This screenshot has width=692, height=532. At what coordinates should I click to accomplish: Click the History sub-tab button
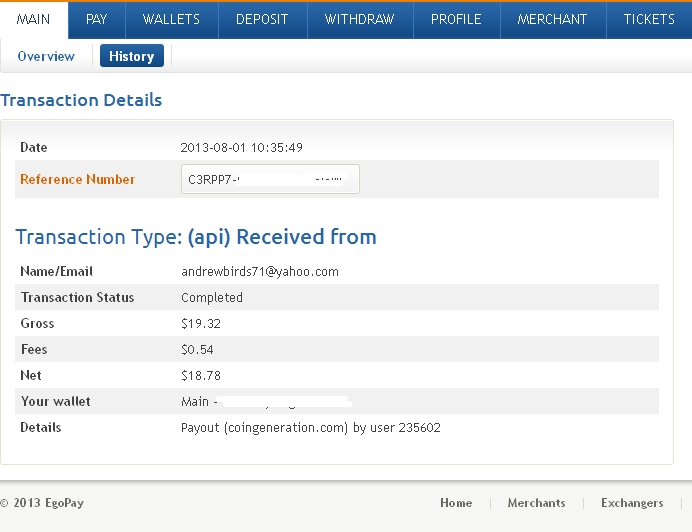pos(131,57)
